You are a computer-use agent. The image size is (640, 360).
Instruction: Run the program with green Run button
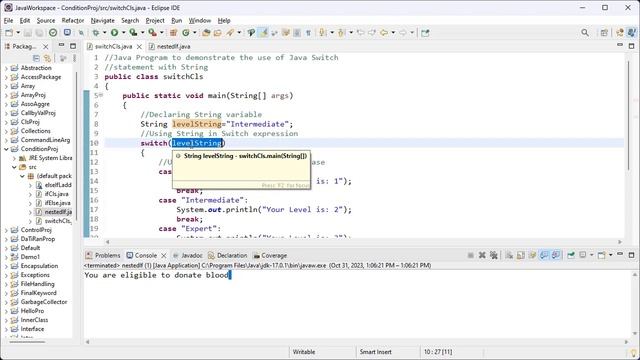(x=115, y=33)
